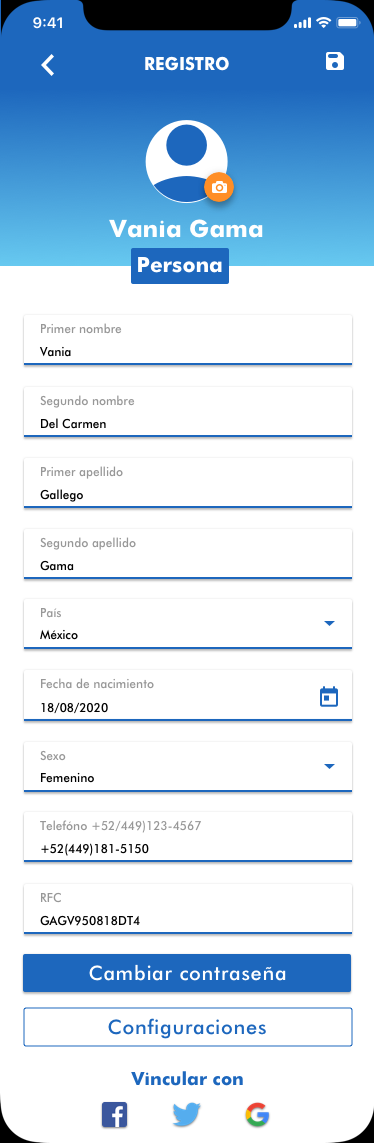Select the Persona label tag

[x=180, y=265]
